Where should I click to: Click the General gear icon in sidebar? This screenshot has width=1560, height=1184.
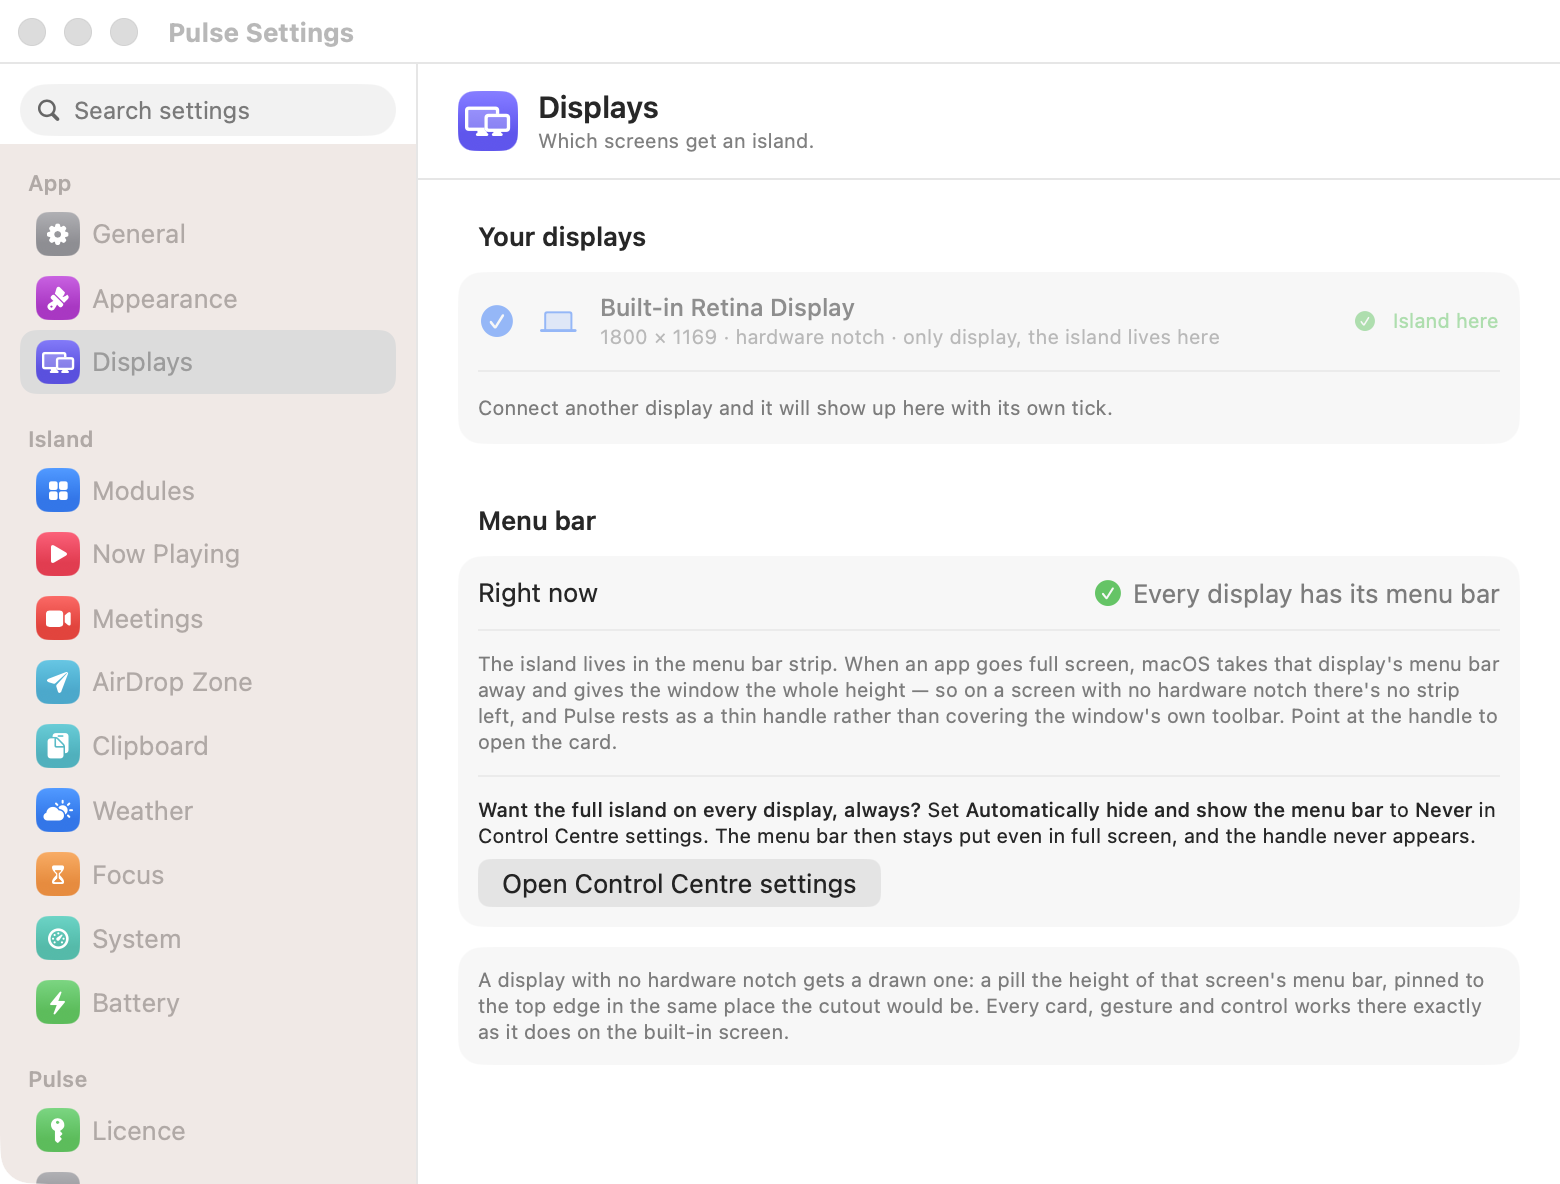(58, 234)
